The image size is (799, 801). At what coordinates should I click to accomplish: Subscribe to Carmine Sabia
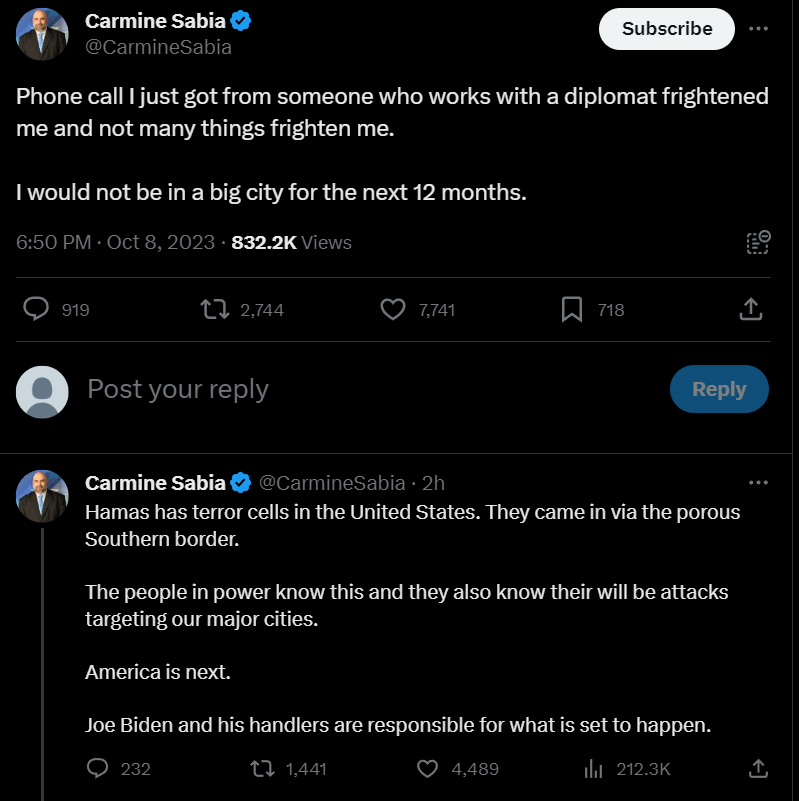tap(667, 29)
